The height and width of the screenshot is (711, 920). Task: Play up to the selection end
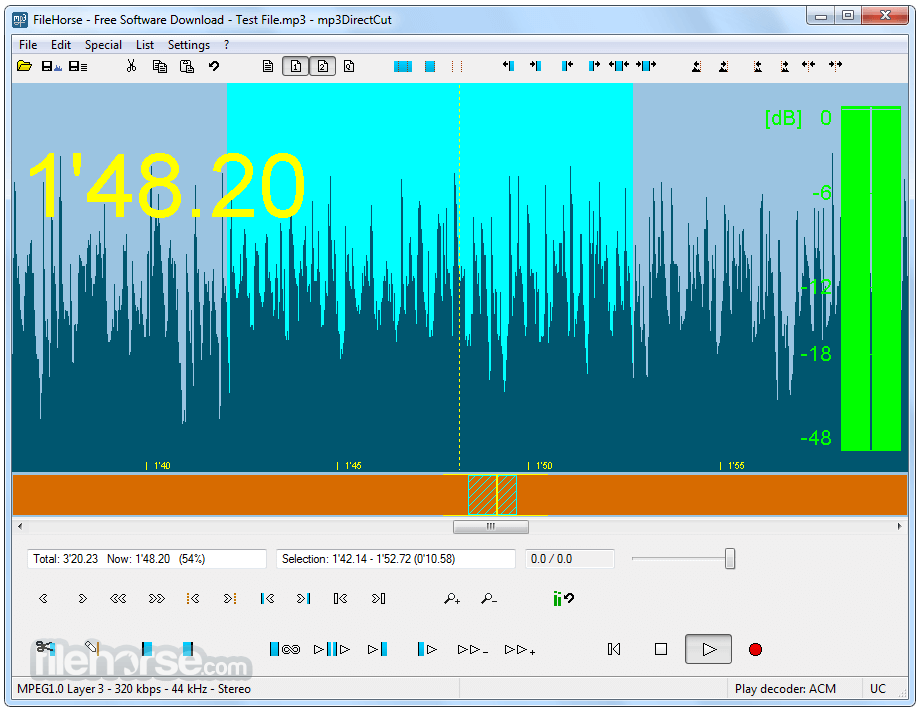377,649
